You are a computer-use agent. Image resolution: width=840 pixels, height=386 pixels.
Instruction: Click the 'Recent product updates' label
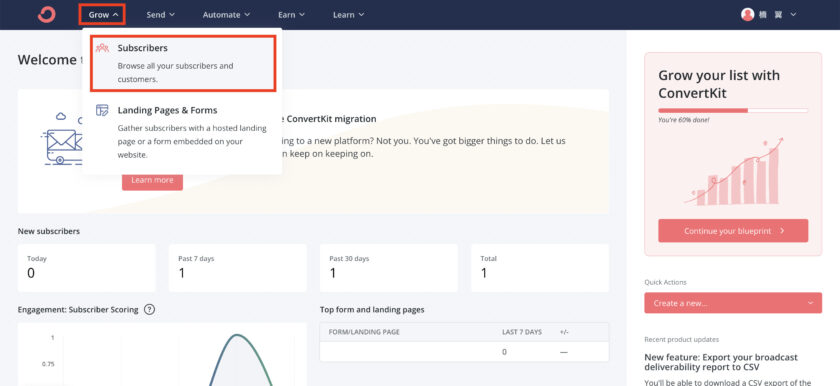pos(681,339)
